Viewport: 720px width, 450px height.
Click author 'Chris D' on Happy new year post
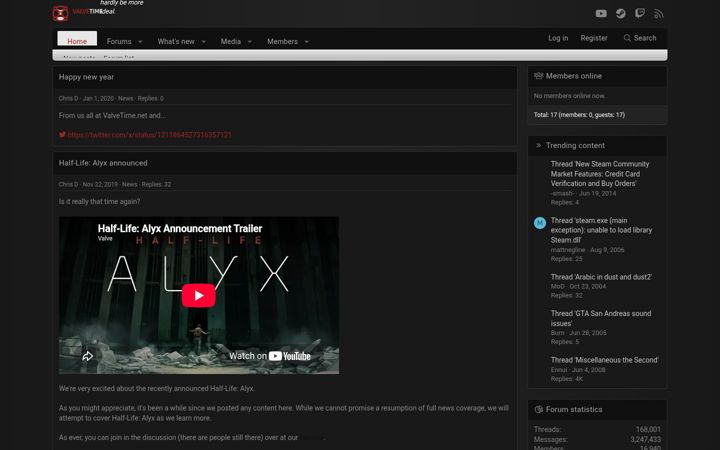click(x=68, y=98)
